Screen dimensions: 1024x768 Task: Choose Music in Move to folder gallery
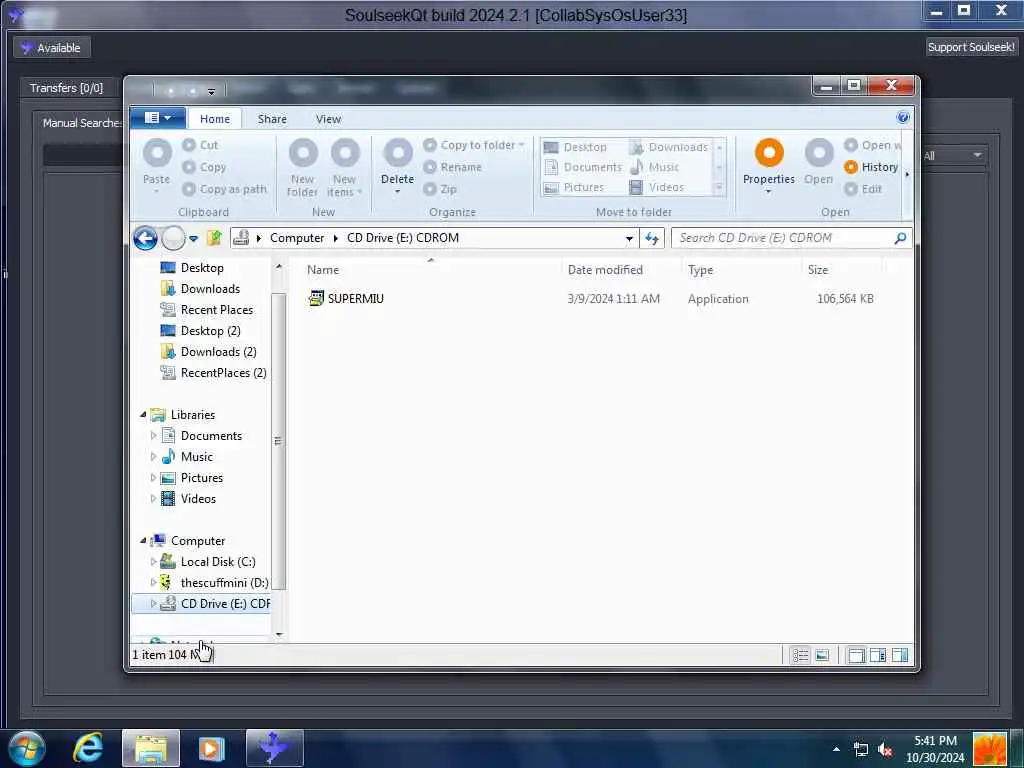pyautogui.click(x=654, y=167)
